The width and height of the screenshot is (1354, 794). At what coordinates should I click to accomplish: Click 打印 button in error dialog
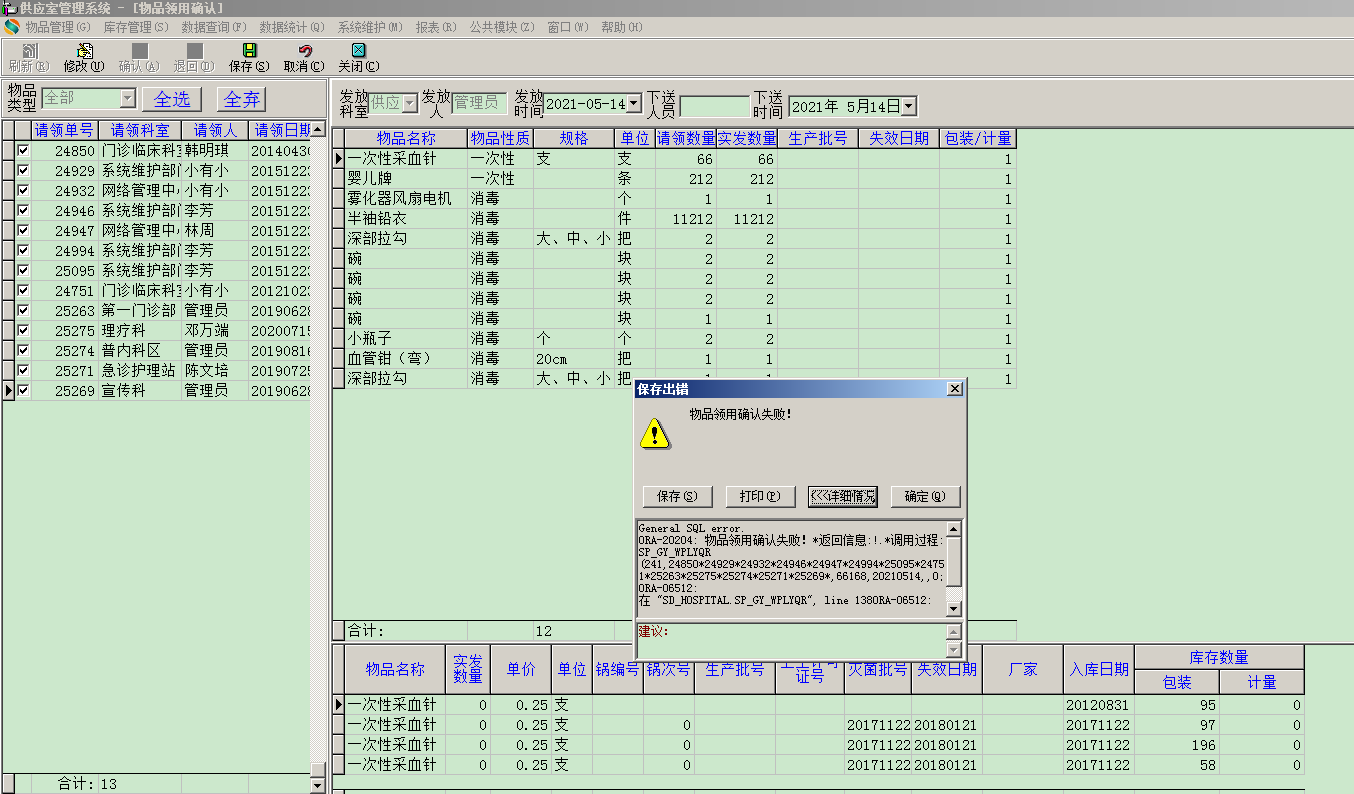point(760,496)
